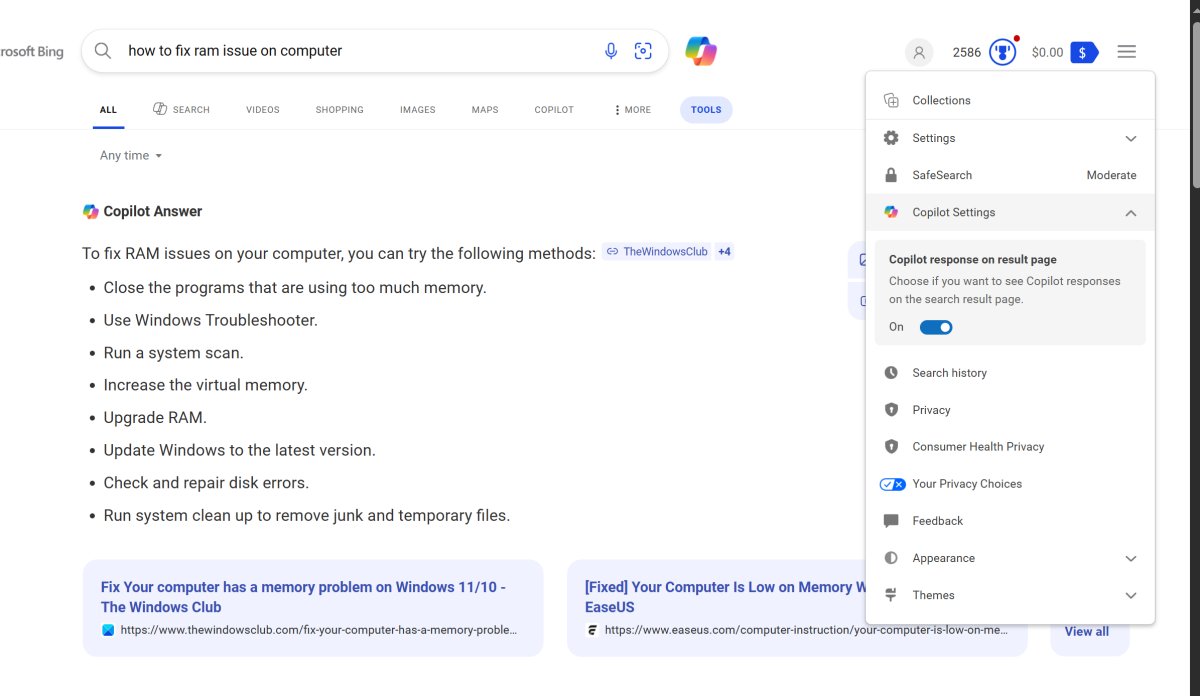The image size is (1200, 696).
Task: Click the 2586 rewards points count
Action: click(x=967, y=52)
